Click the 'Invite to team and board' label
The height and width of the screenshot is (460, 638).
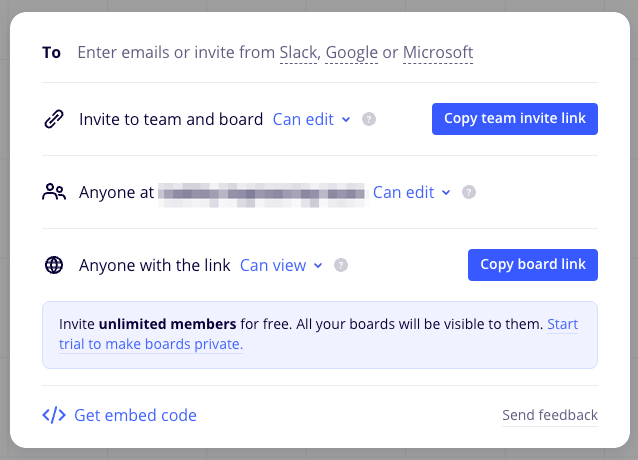click(x=171, y=119)
